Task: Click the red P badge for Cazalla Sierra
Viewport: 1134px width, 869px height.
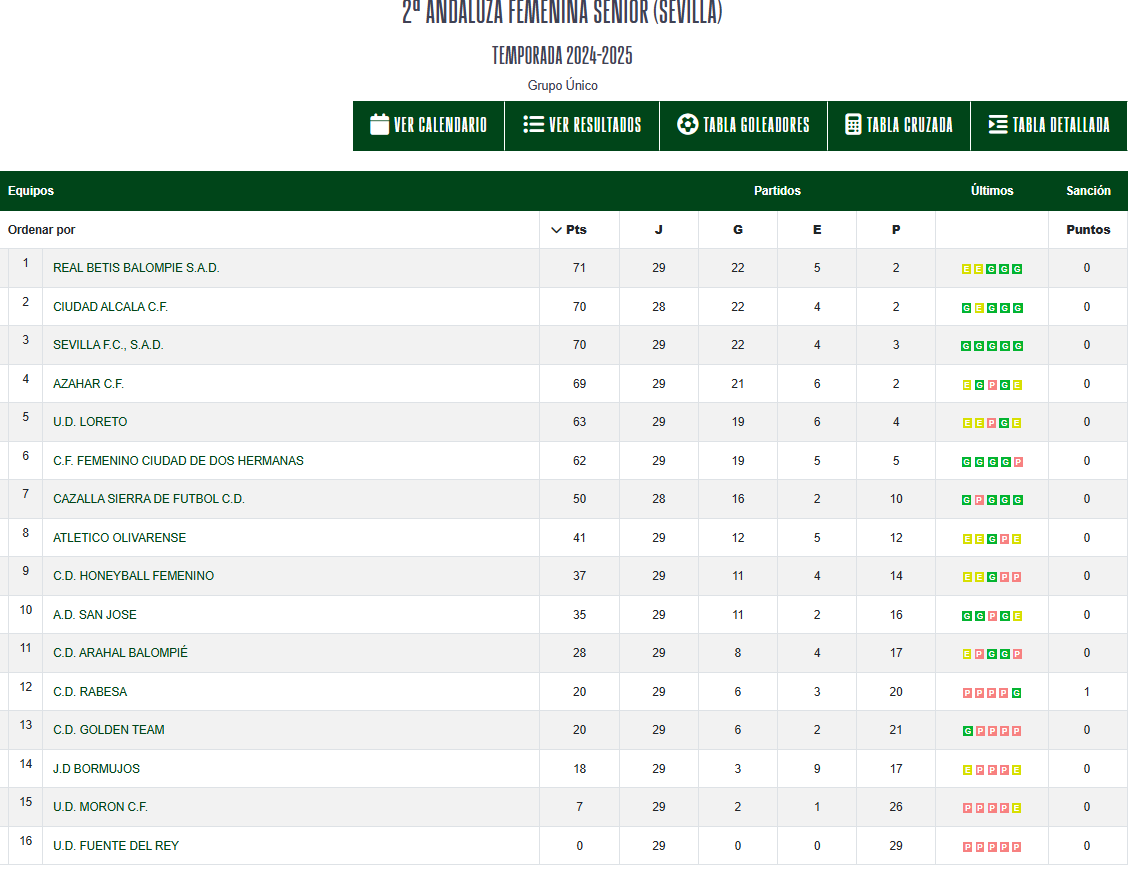Action: 979,501
